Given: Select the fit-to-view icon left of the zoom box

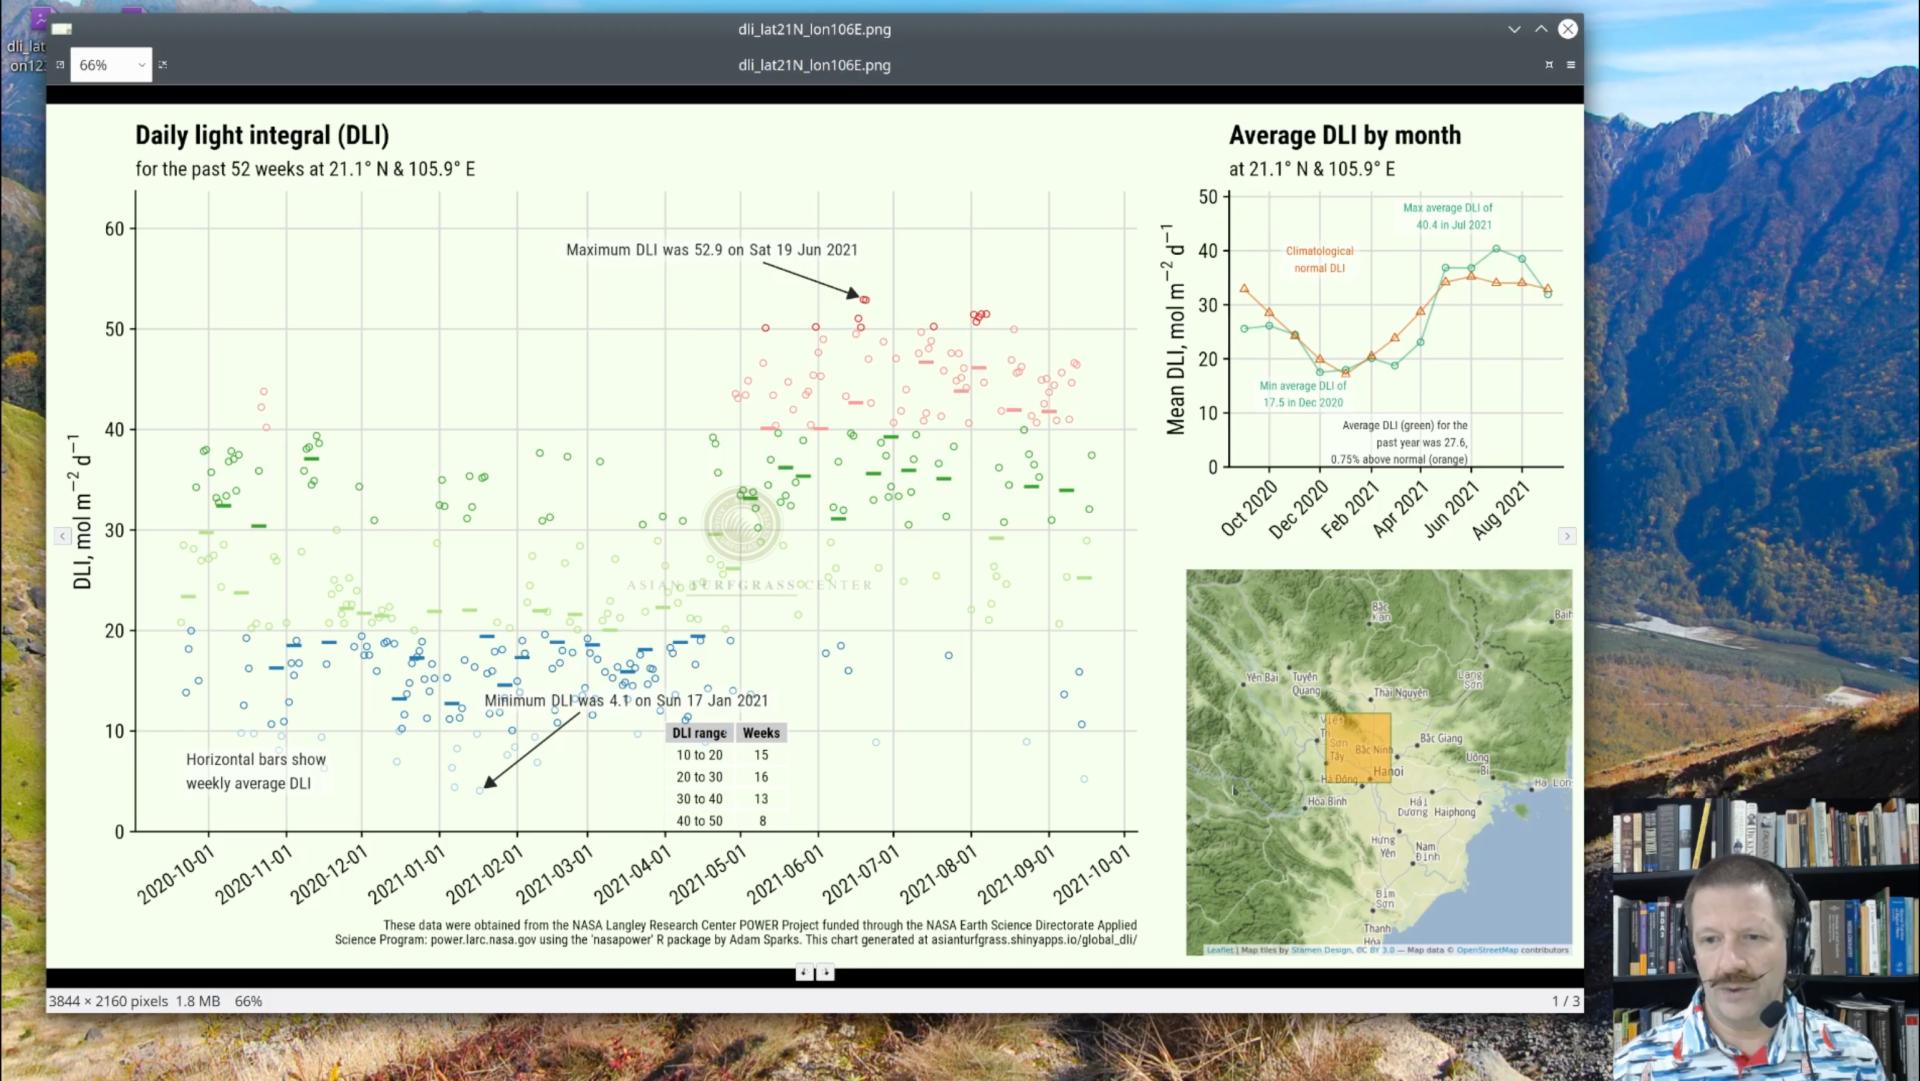Looking at the screenshot, I should (60, 65).
